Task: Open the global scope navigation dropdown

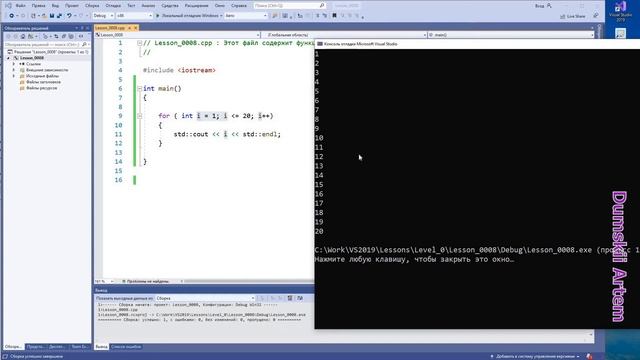Action: click(344, 35)
